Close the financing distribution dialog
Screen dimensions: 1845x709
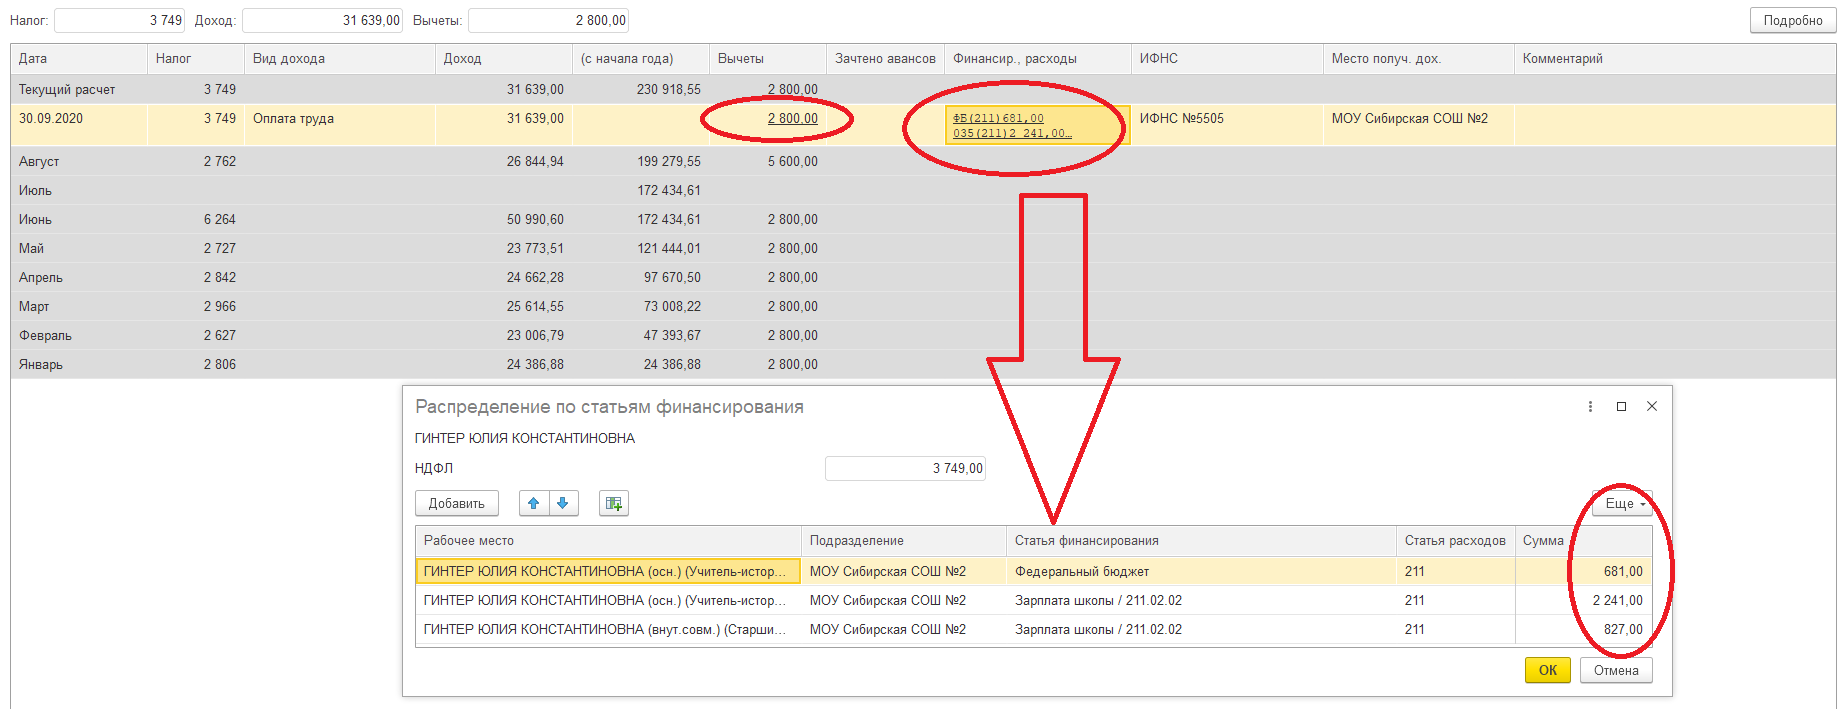click(x=1652, y=406)
